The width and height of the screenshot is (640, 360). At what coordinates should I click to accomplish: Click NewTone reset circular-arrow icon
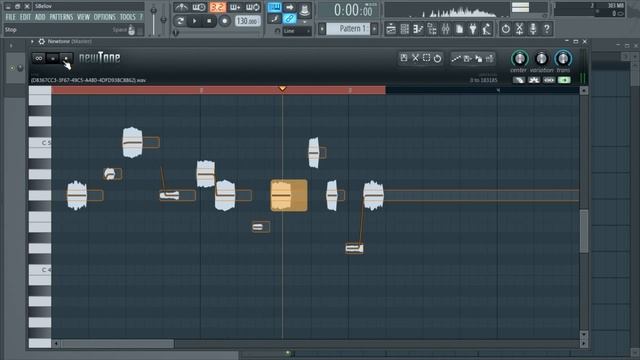[438, 58]
